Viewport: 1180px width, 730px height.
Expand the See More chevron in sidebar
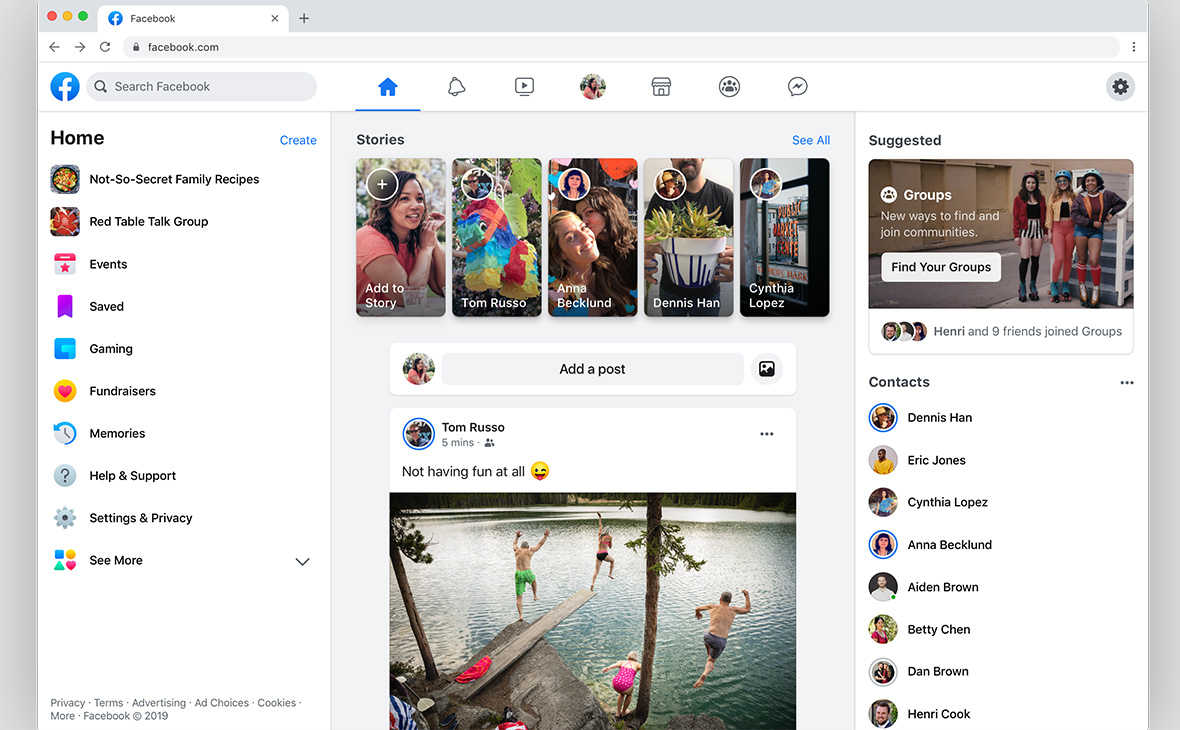pyautogui.click(x=302, y=561)
